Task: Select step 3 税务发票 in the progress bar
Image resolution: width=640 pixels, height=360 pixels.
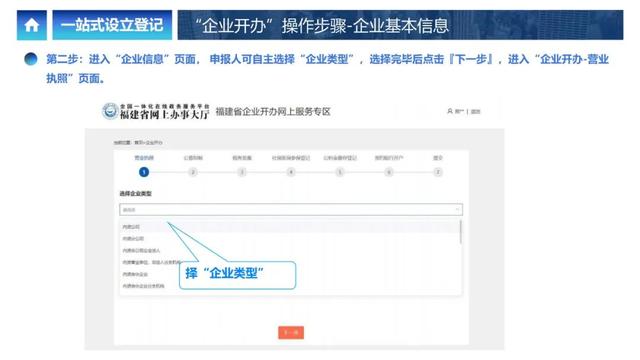Action: pyautogui.click(x=242, y=172)
